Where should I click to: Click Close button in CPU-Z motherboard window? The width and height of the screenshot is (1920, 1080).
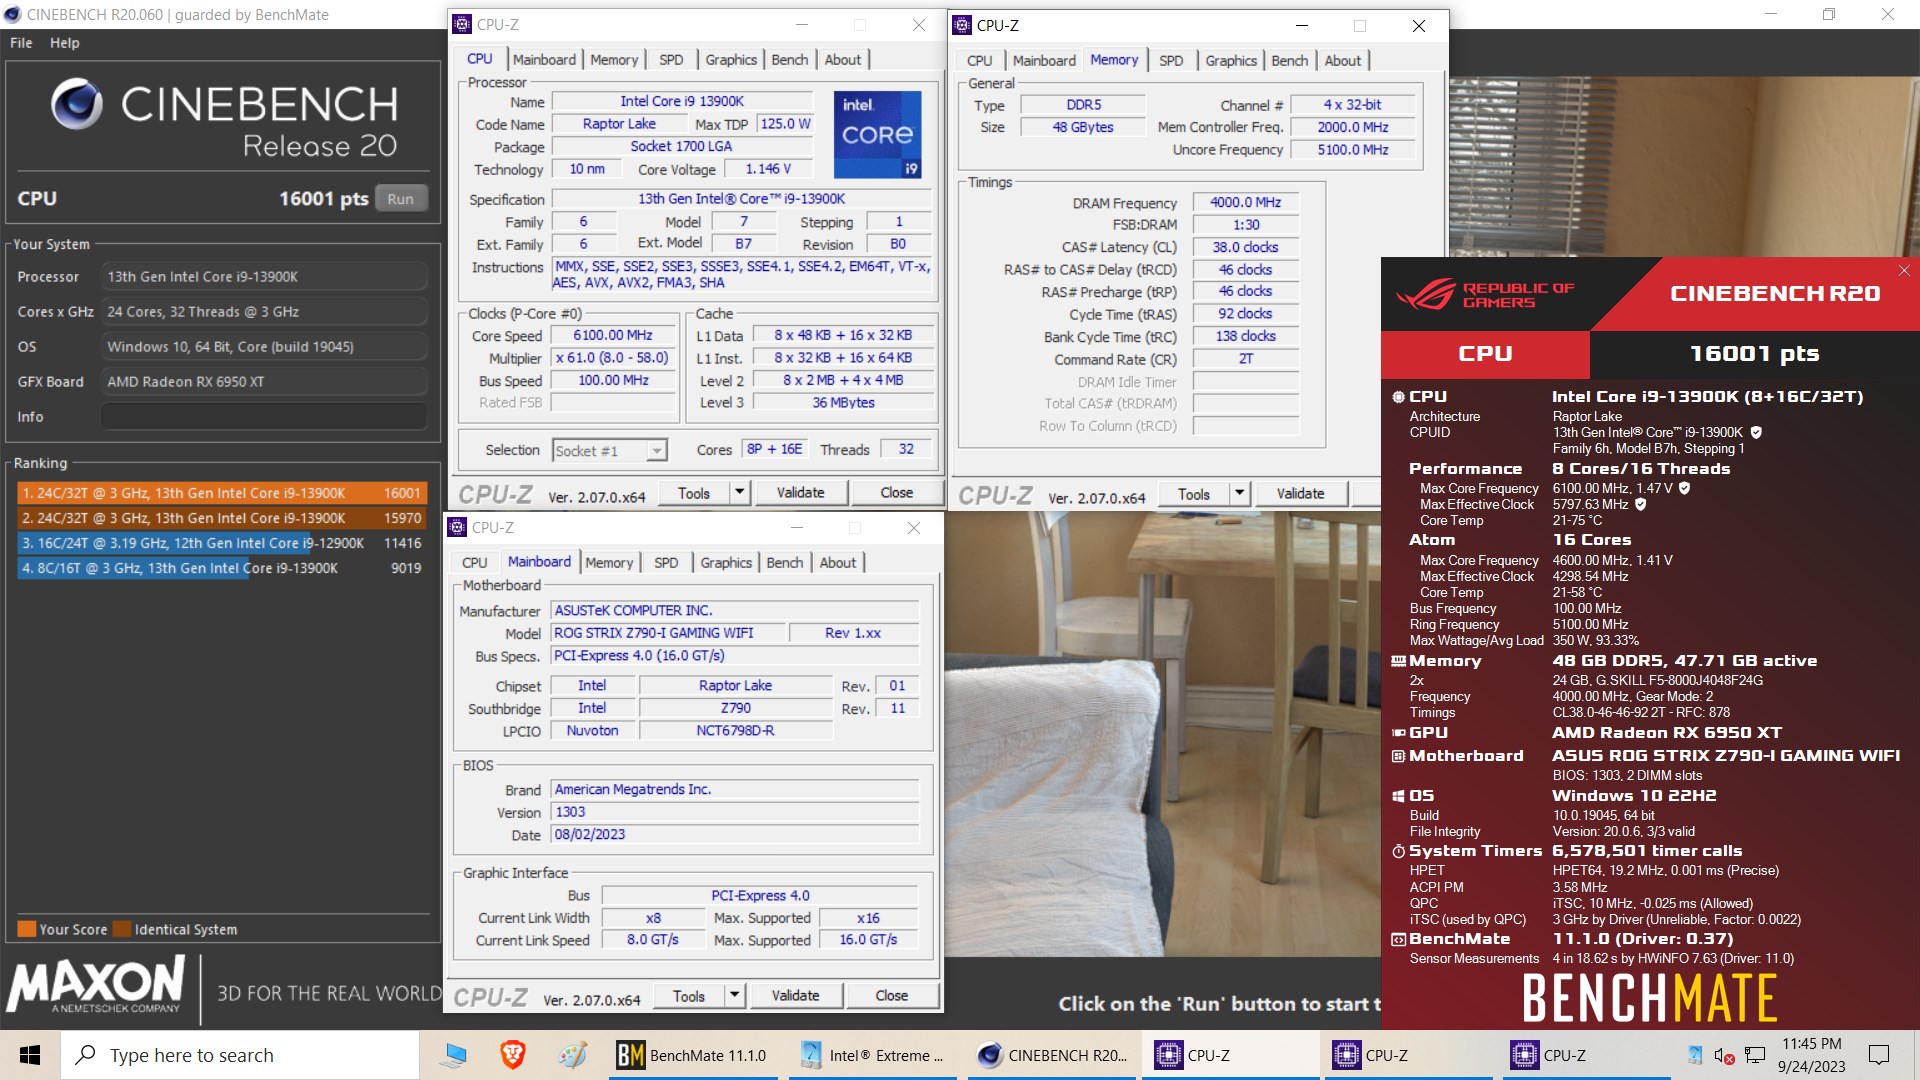pos(892,995)
